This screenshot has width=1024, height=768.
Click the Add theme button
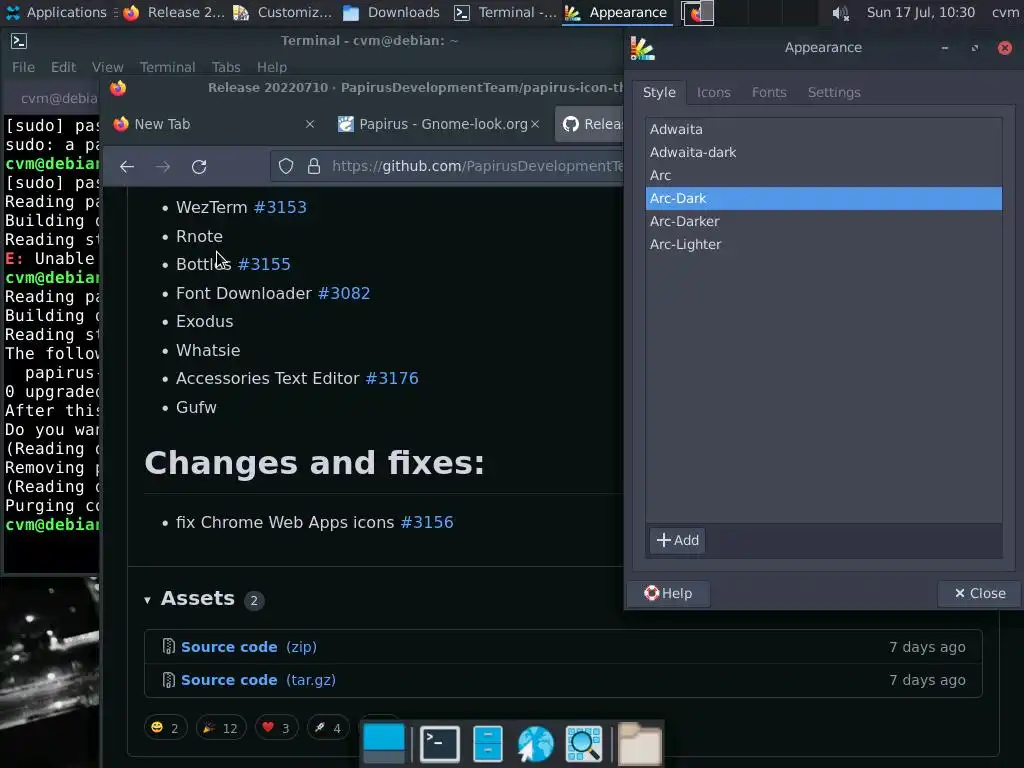[677, 541]
